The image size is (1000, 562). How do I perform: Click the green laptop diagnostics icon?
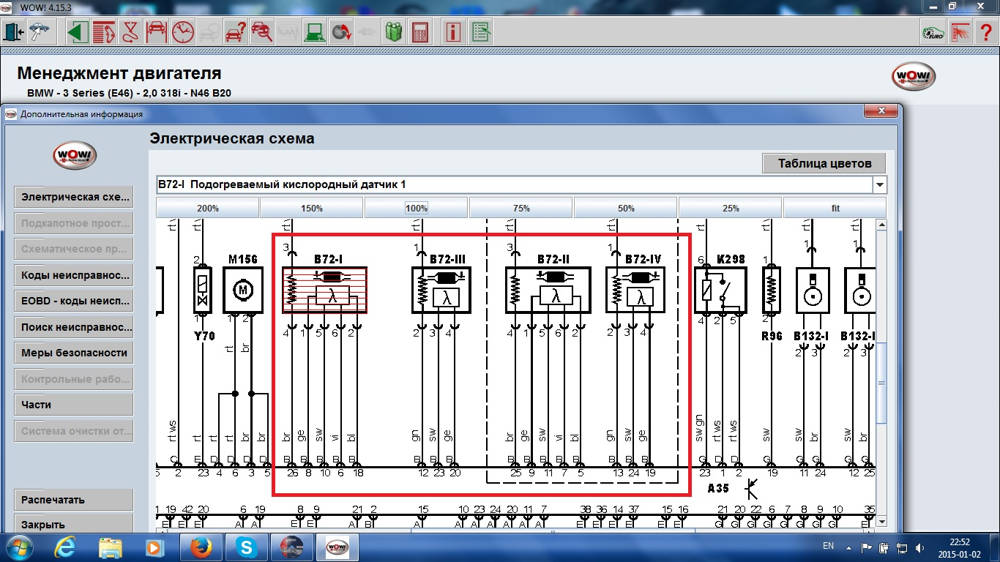click(314, 31)
